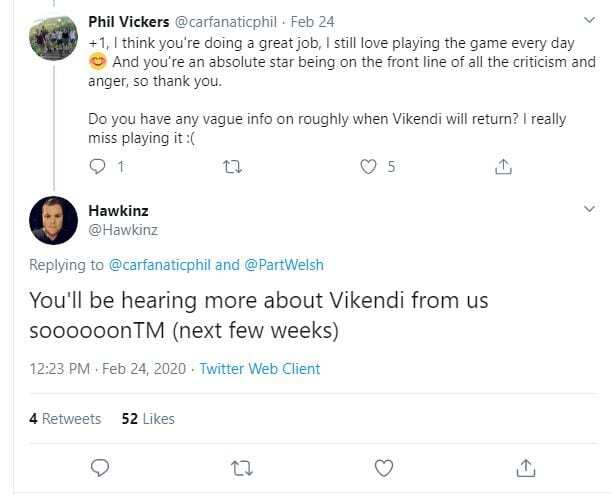Reply to Hawkinz's tweet

(98, 467)
